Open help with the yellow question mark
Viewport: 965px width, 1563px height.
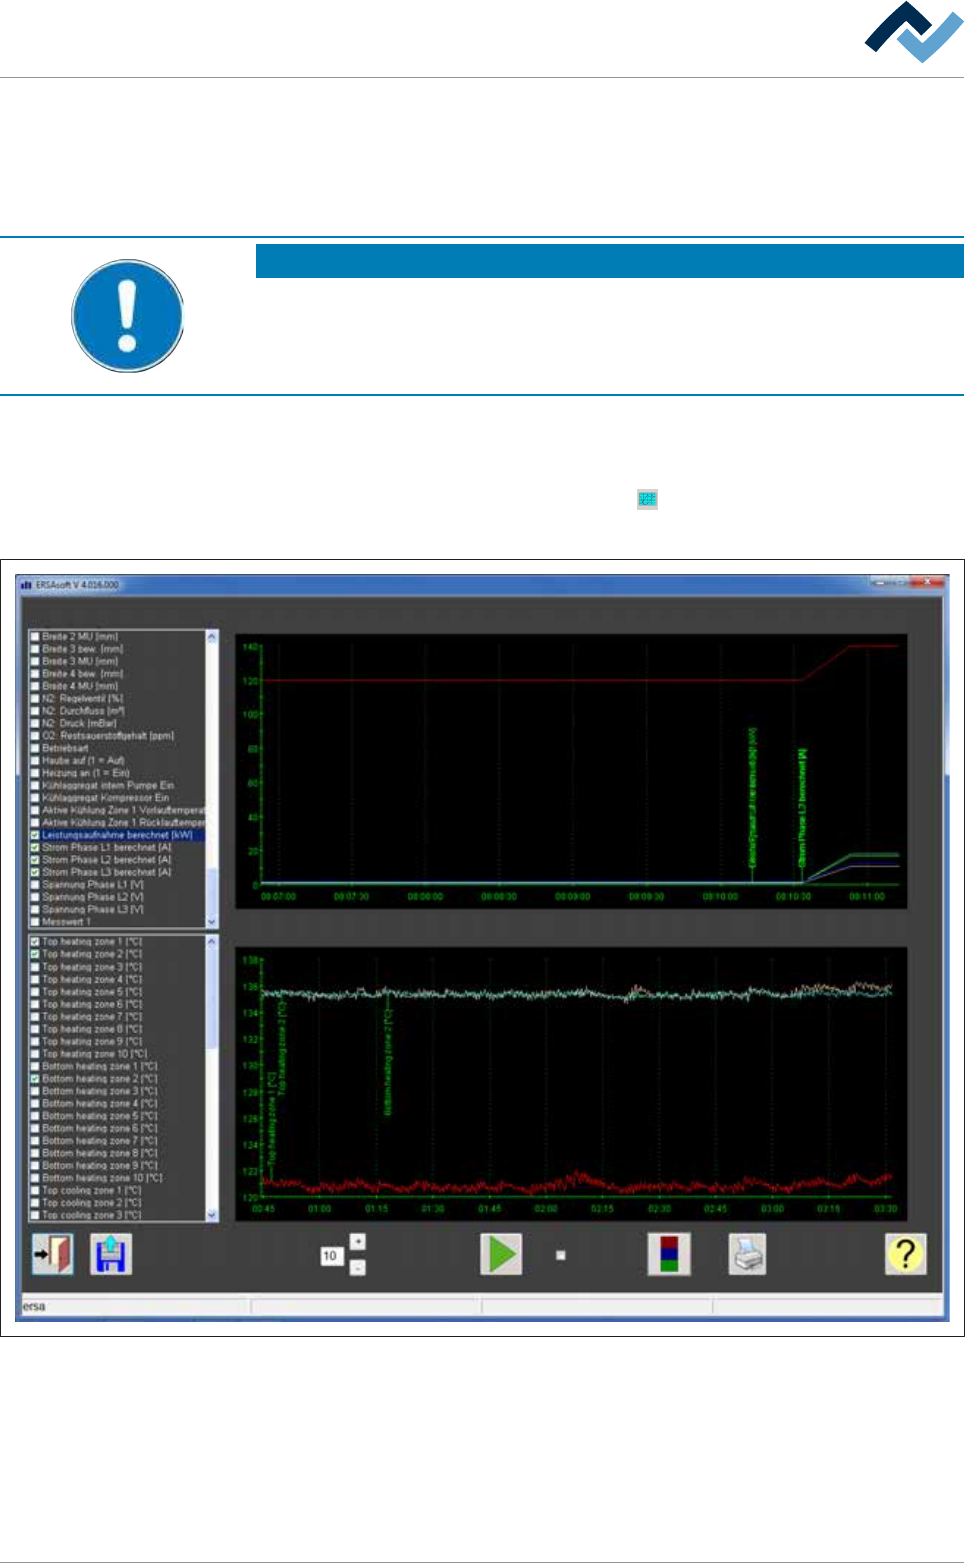point(905,1253)
